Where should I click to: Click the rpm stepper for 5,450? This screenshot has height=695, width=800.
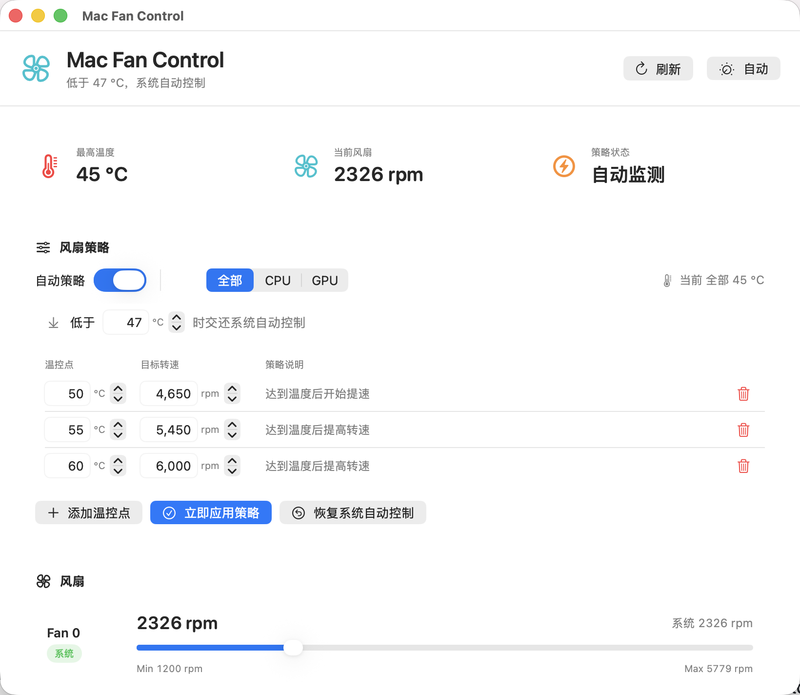tap(233, 430)
